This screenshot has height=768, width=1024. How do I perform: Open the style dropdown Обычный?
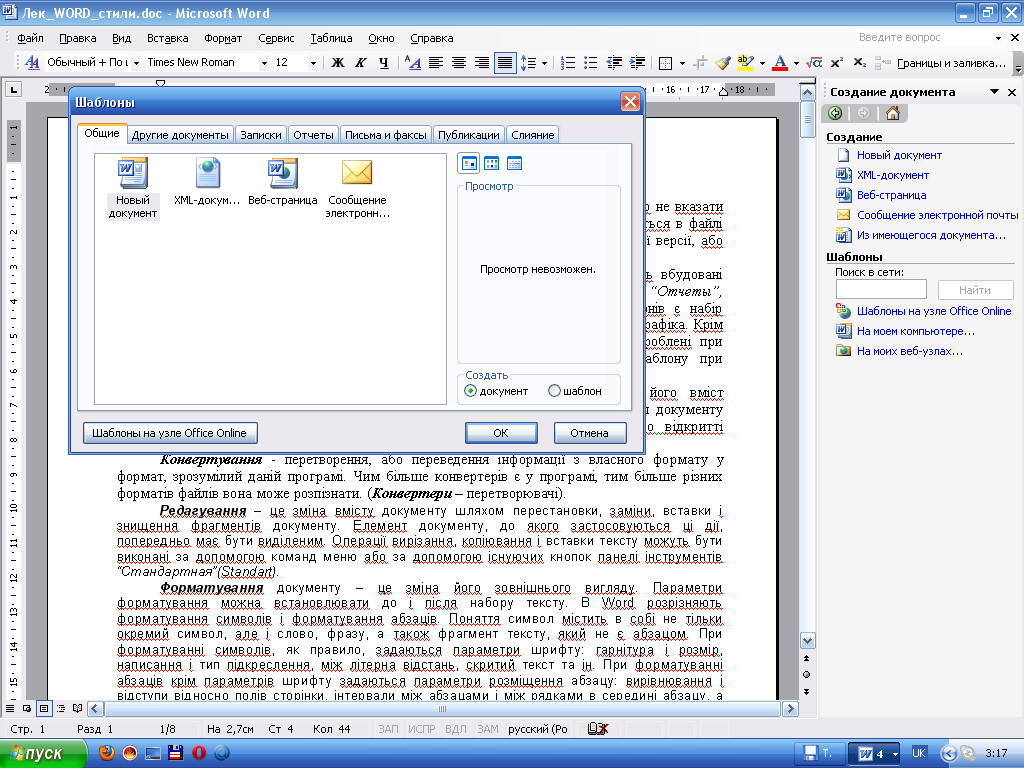click(x=136, y=63)
